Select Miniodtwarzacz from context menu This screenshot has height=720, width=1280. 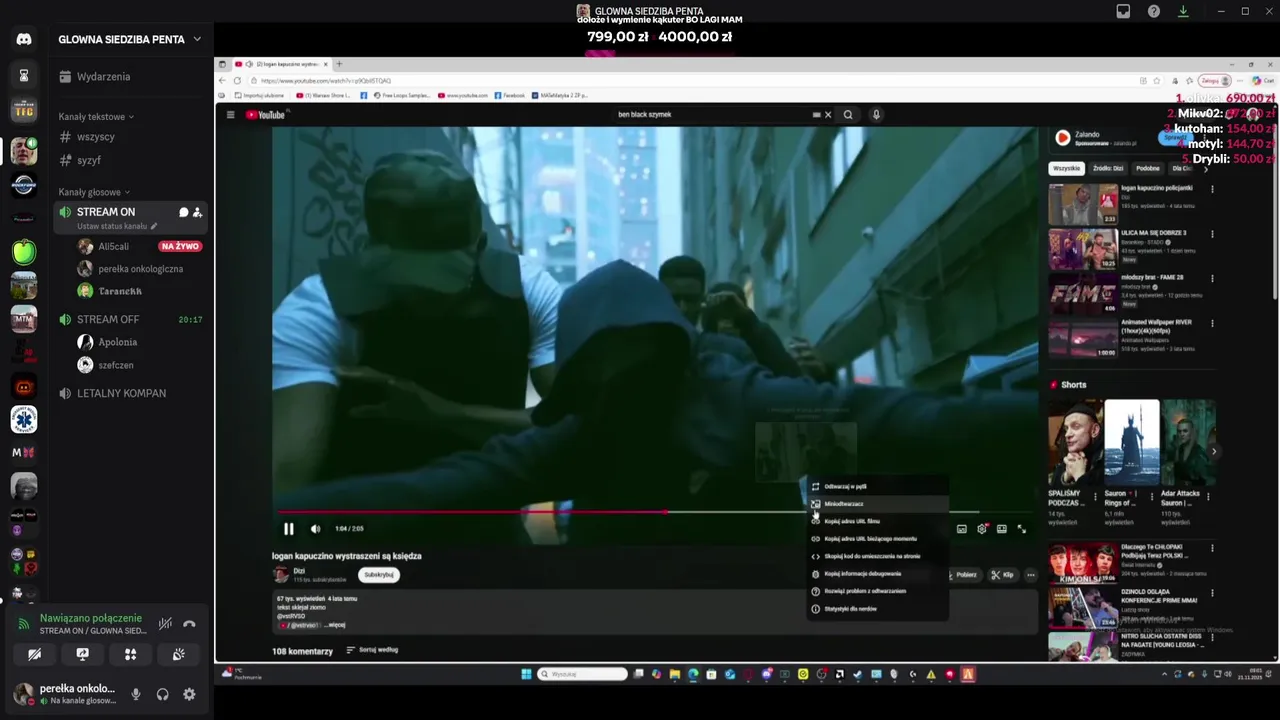pos(877,504)
